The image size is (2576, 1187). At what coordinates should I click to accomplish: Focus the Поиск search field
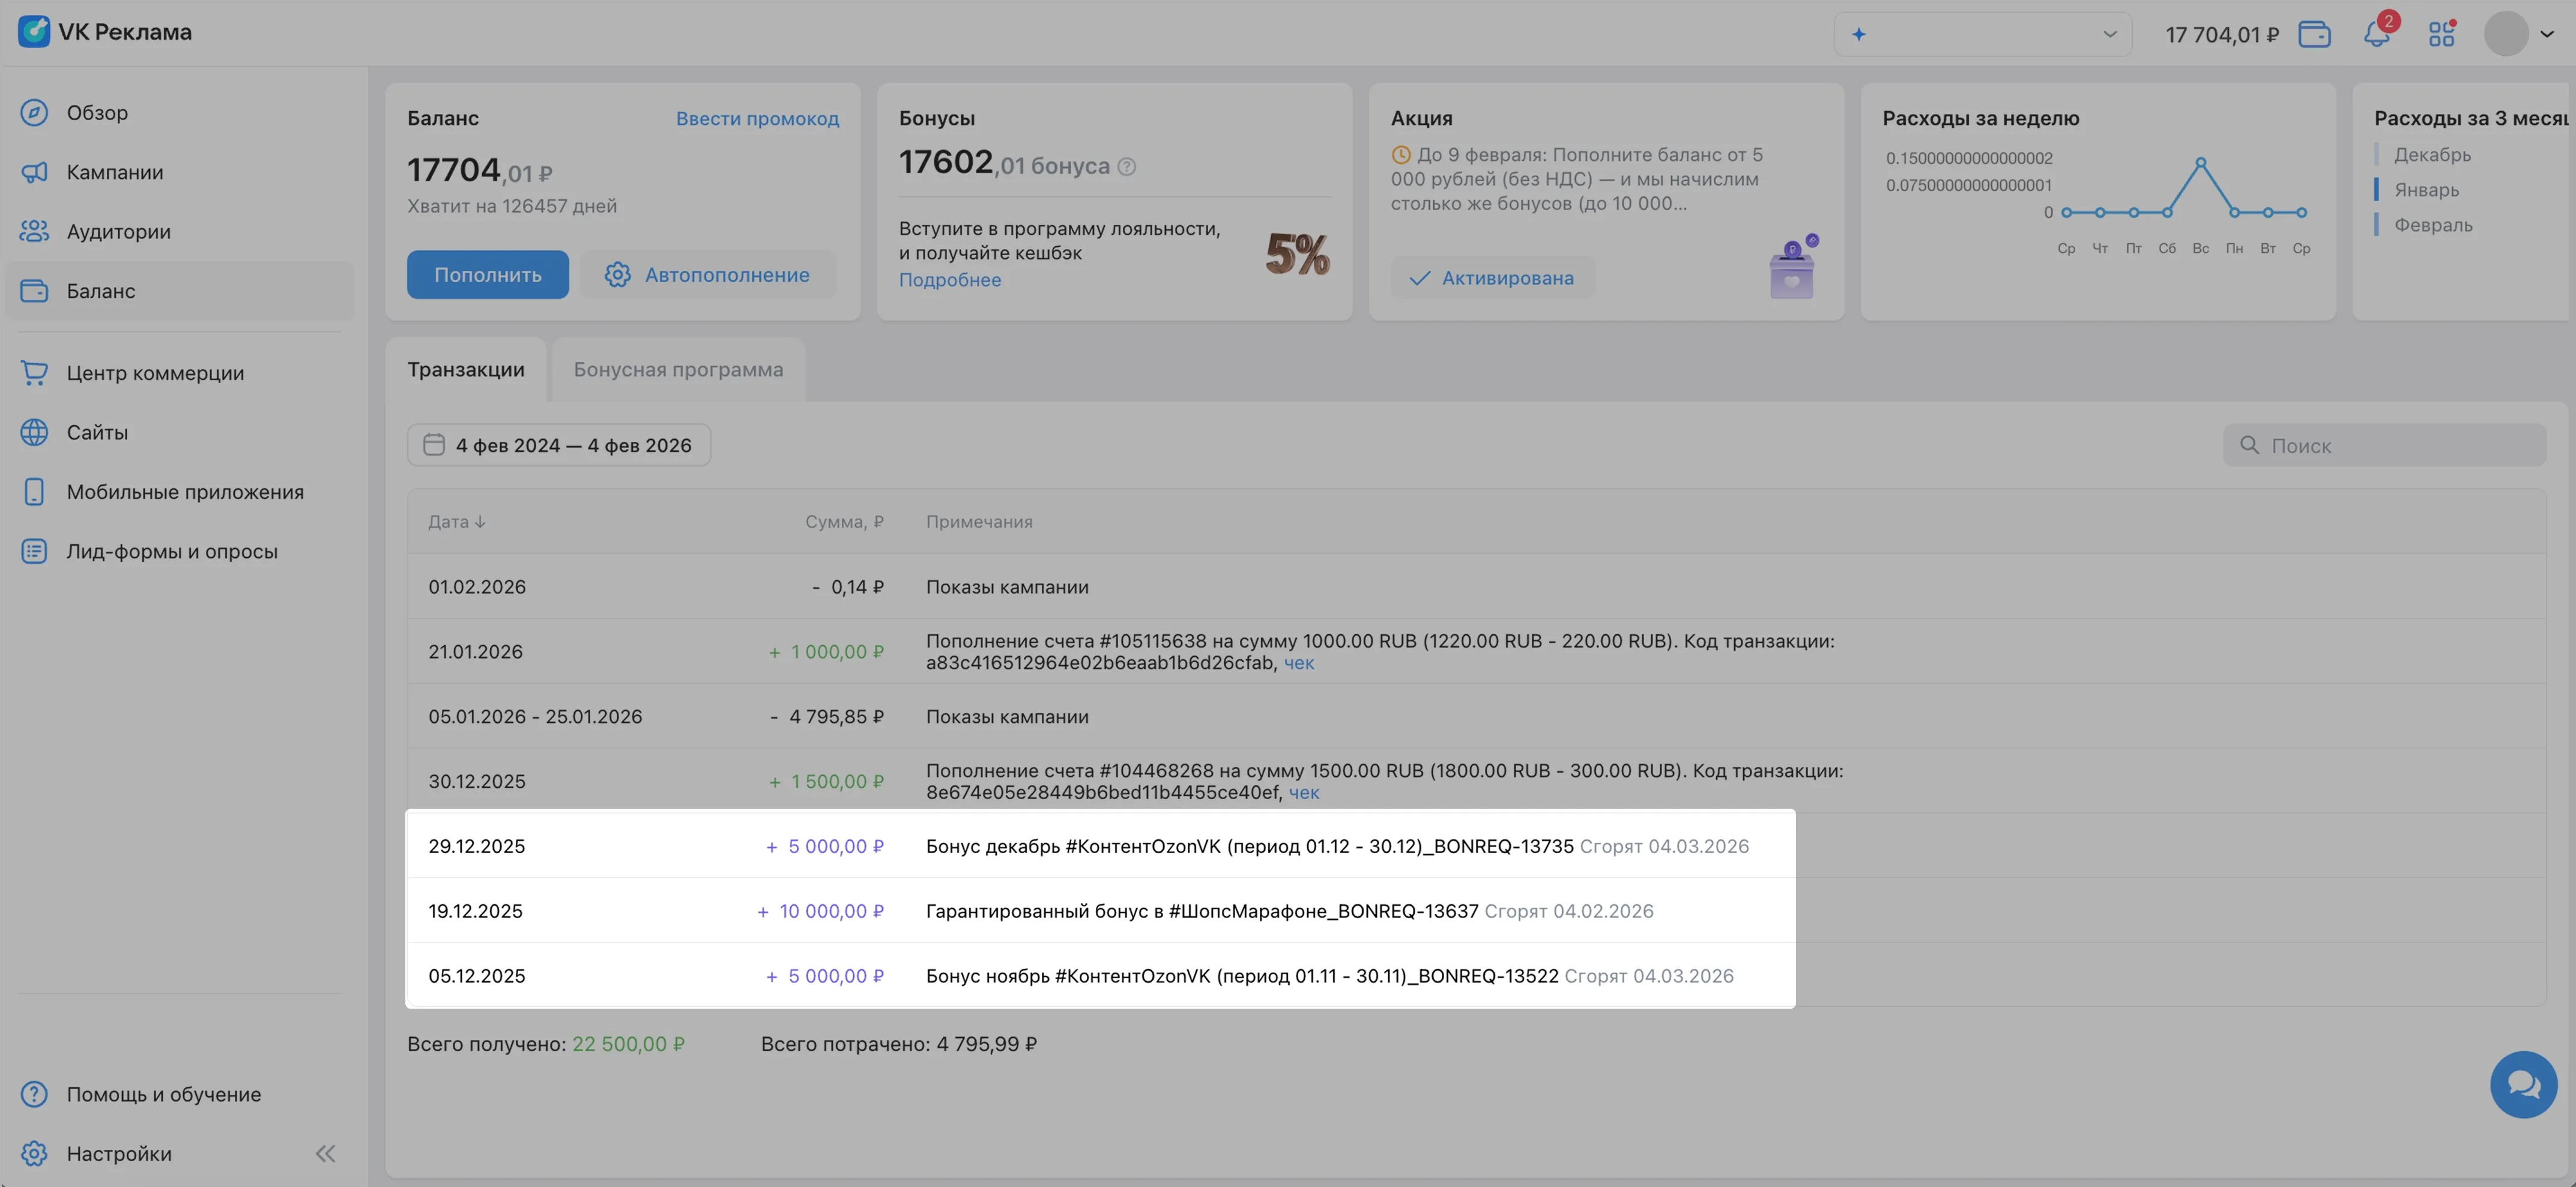(2385, 445)
